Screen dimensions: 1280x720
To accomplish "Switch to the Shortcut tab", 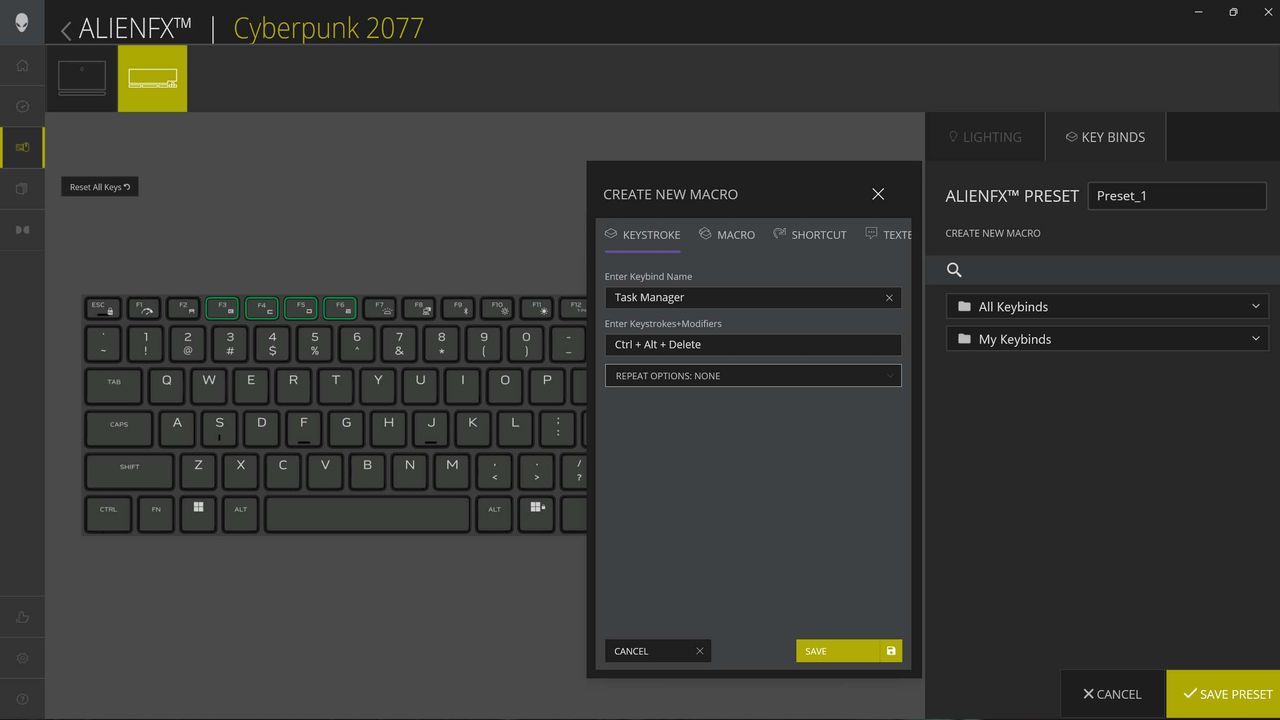I will tap(810, 235).
